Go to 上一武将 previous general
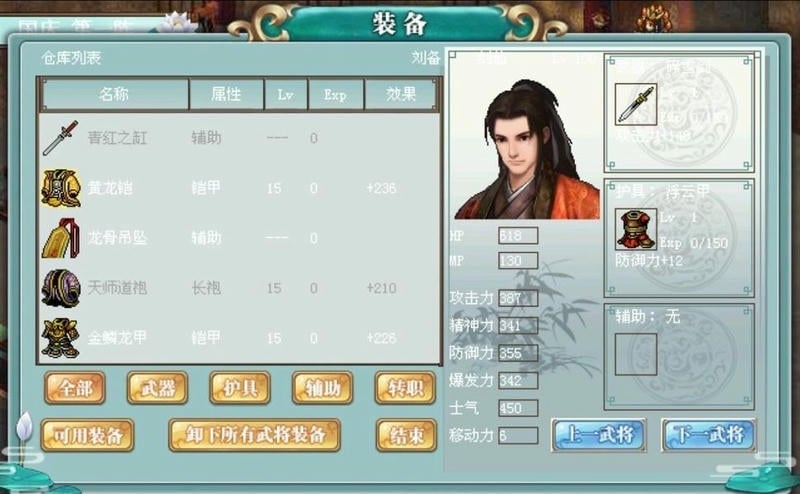This screenshot has width=800, height=494. [x=599, y=435]
